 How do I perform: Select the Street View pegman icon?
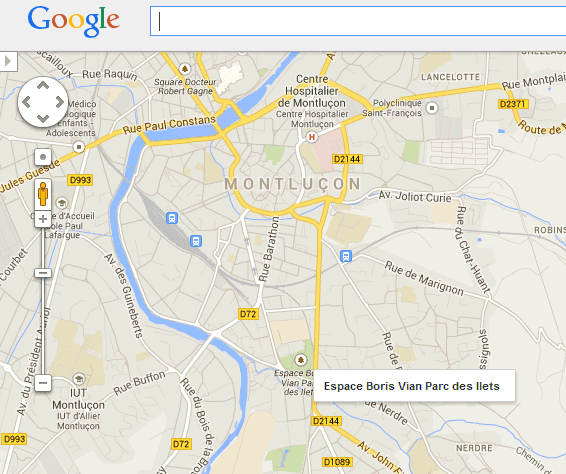click(x=43, y=194)
